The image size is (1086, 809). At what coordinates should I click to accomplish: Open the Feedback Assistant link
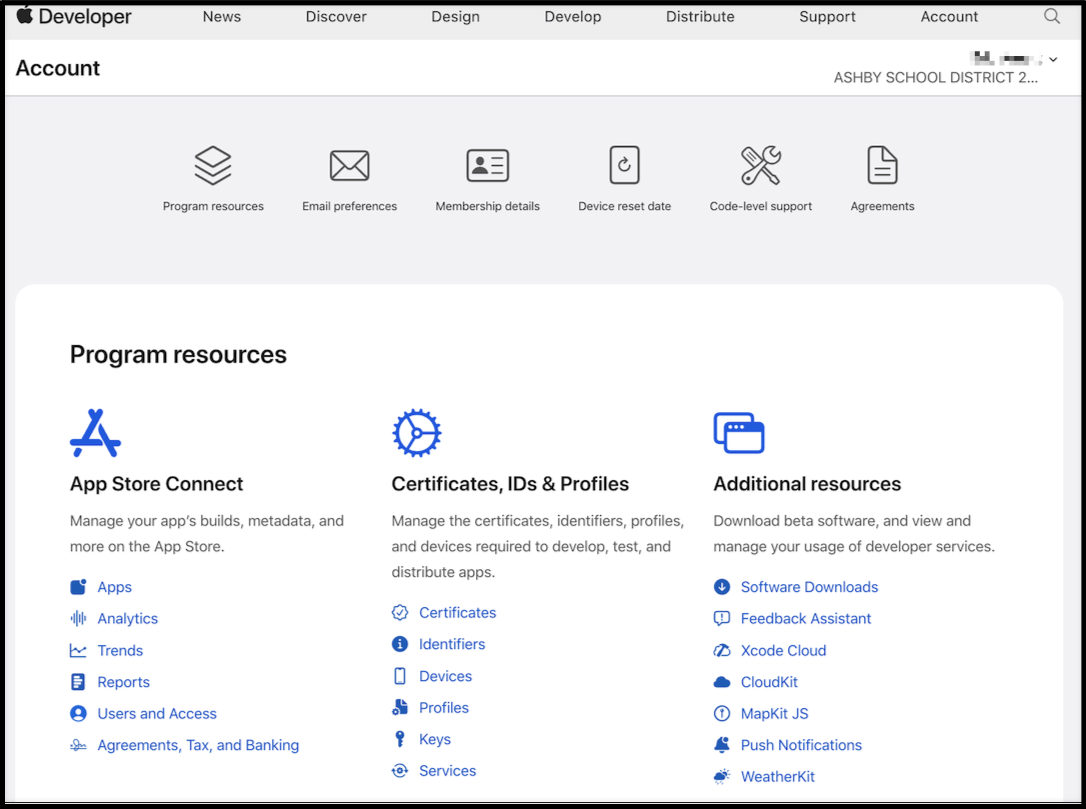[805, 619]
